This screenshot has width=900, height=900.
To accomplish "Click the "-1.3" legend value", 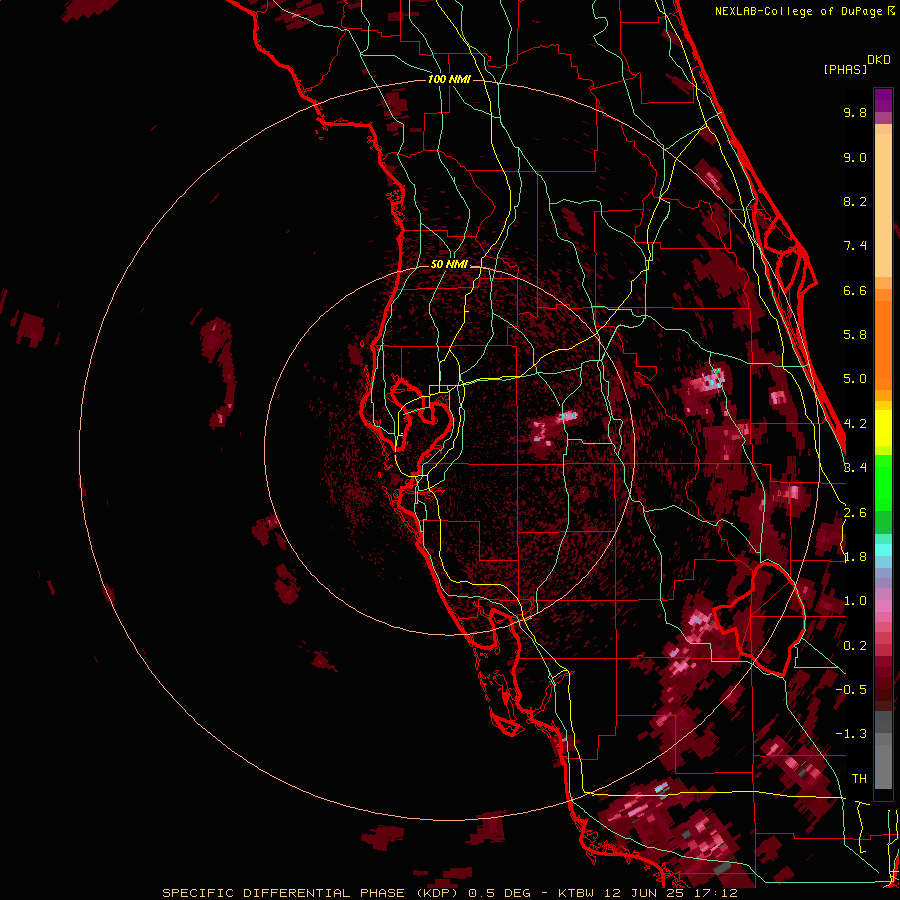I will 851,735.
